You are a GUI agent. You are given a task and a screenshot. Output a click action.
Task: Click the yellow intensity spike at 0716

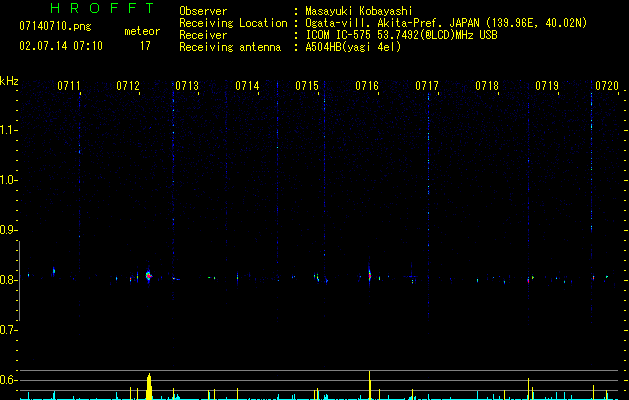point(369,385)
